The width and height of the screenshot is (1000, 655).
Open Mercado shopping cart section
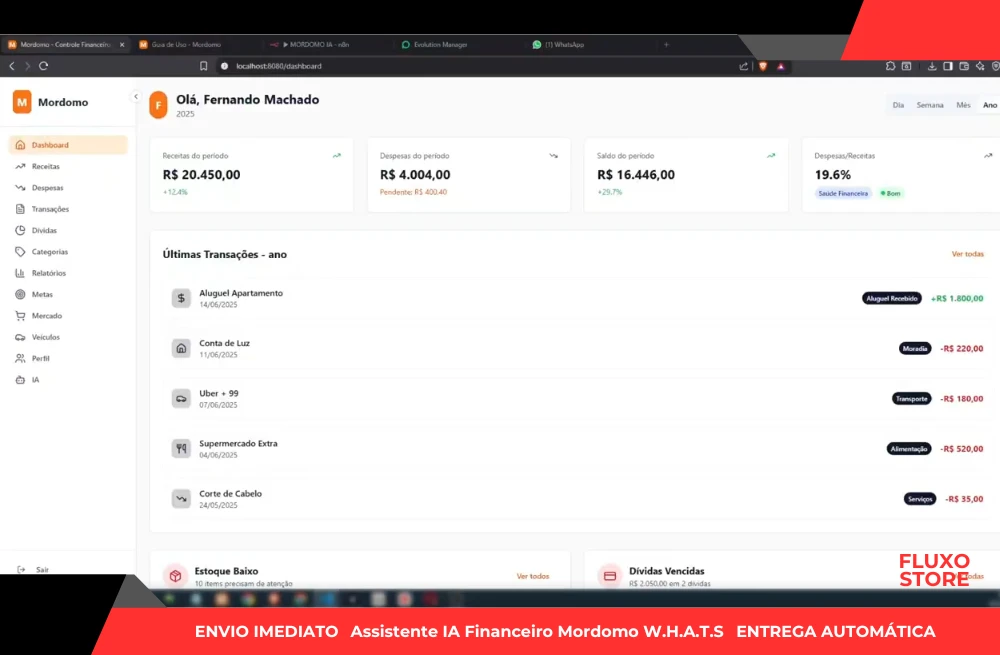(x=21, y=316)
